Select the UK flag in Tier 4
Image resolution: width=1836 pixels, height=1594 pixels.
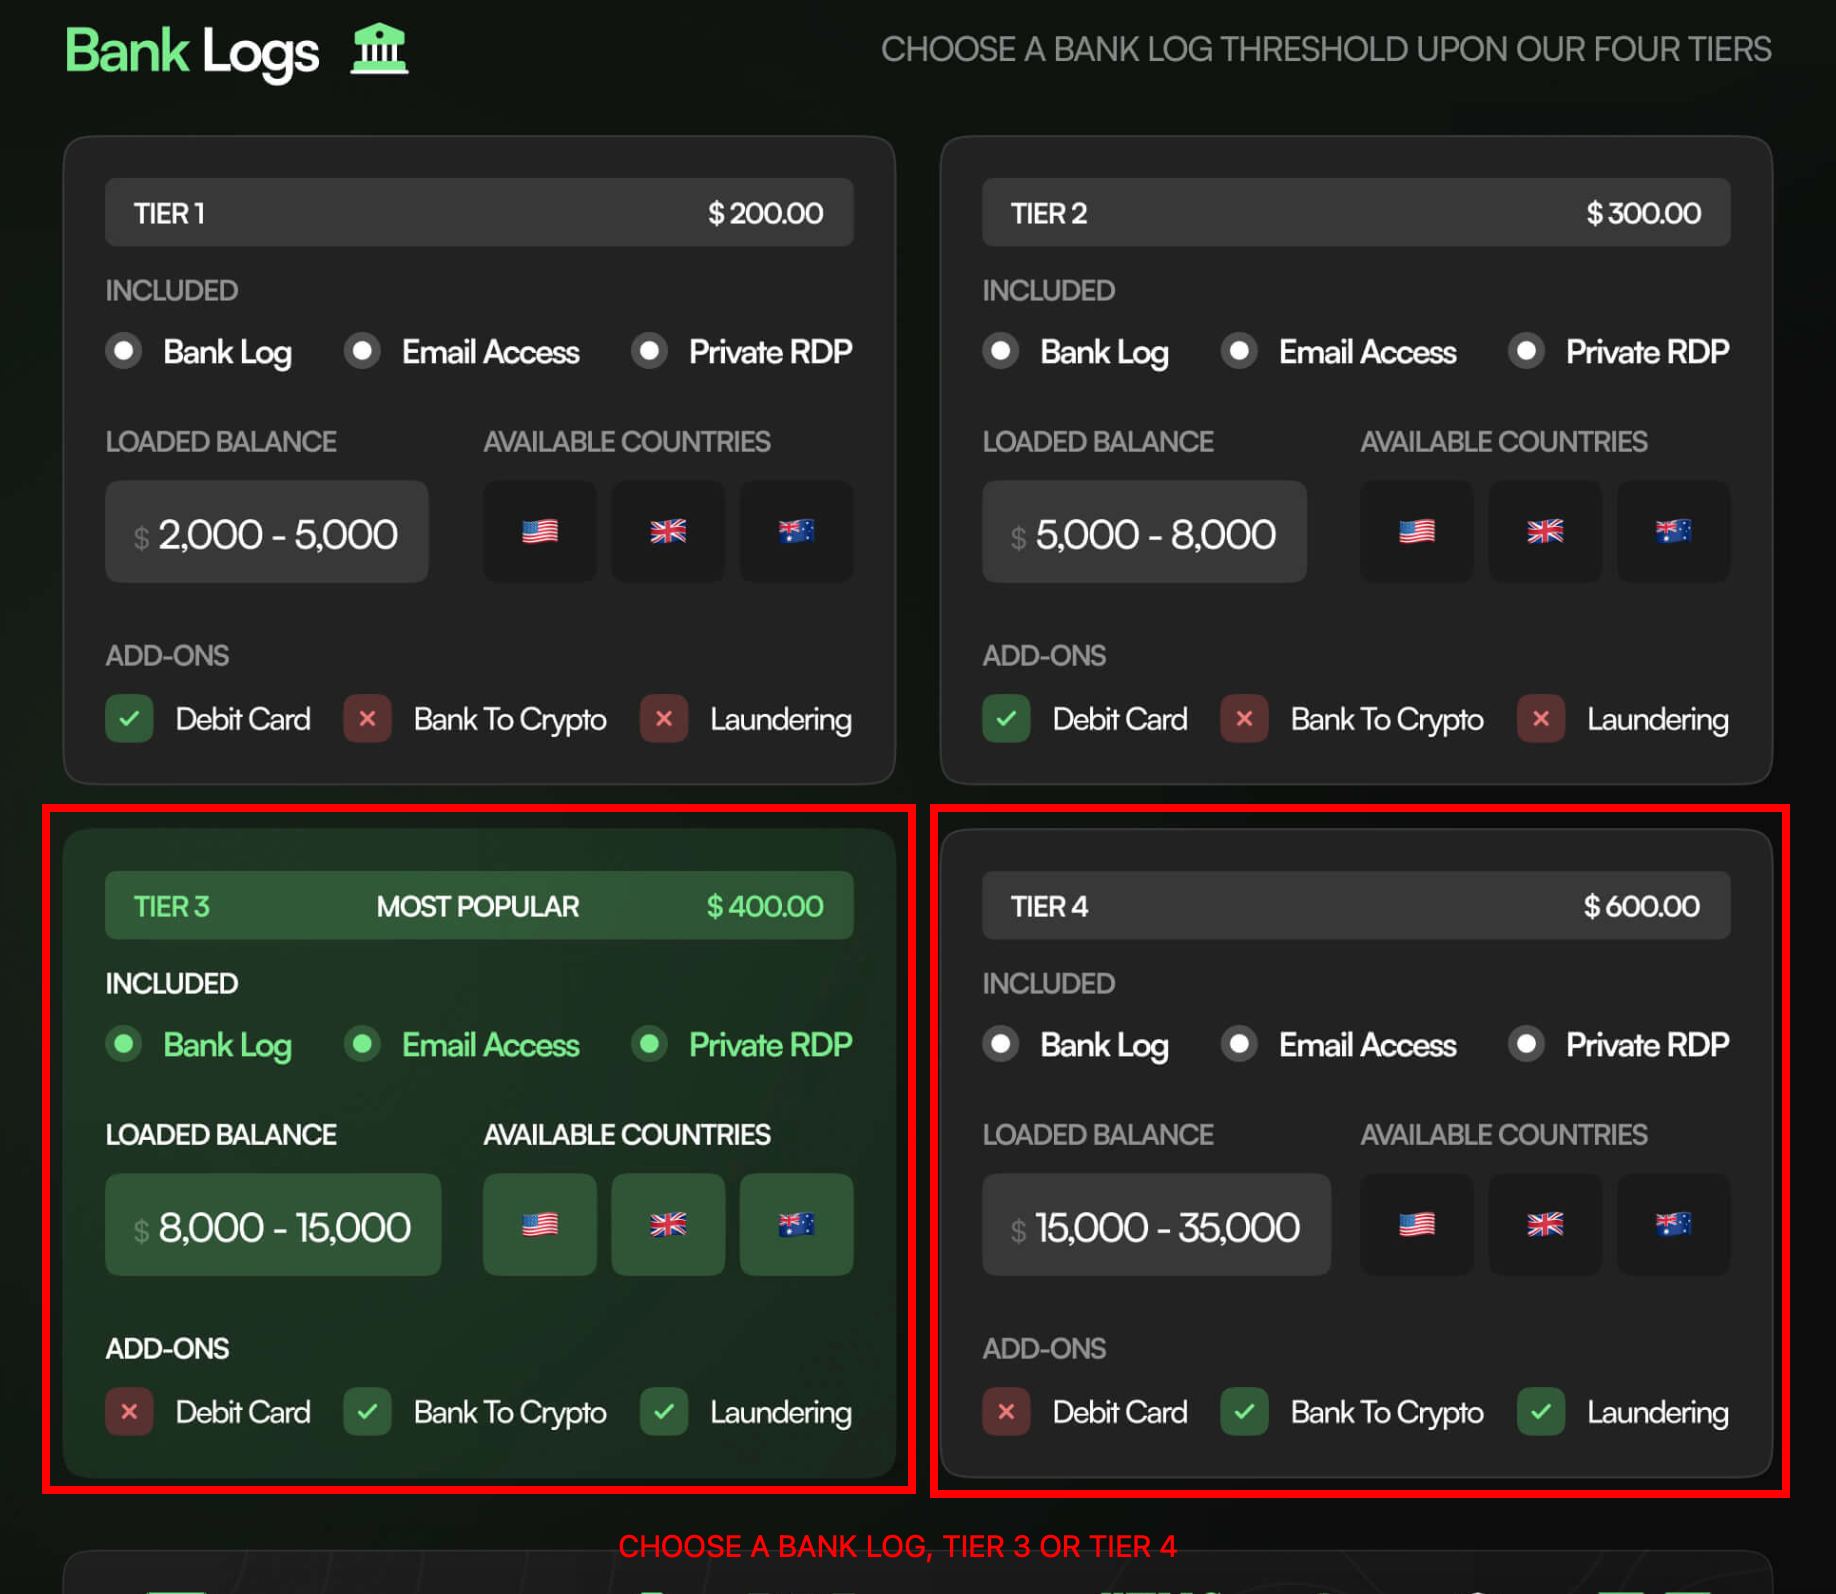[x=1545, y=1224]
